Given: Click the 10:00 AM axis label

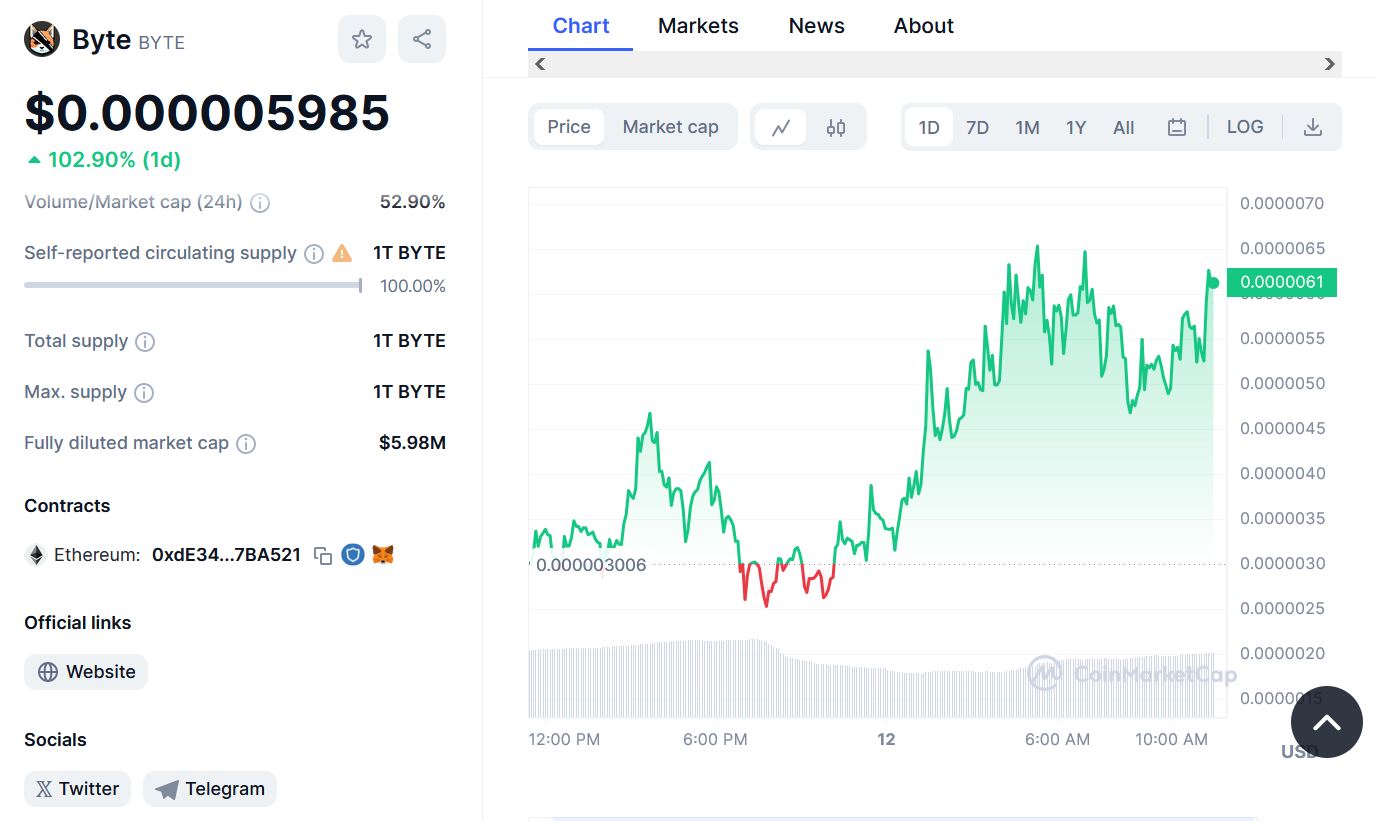Looking at the screenshot, I should click(x=1171, y=740).
